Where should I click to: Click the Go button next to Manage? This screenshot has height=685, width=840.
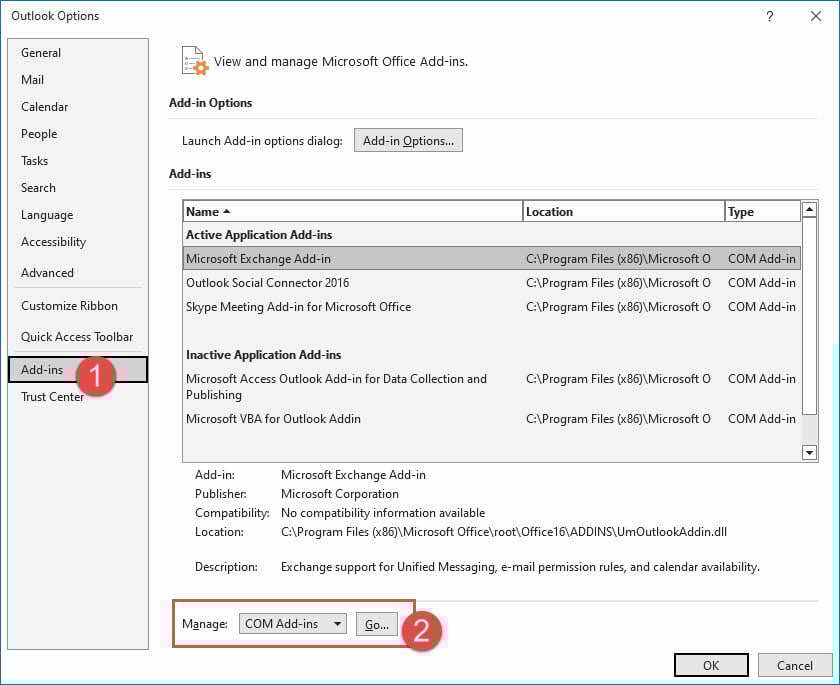377,624
